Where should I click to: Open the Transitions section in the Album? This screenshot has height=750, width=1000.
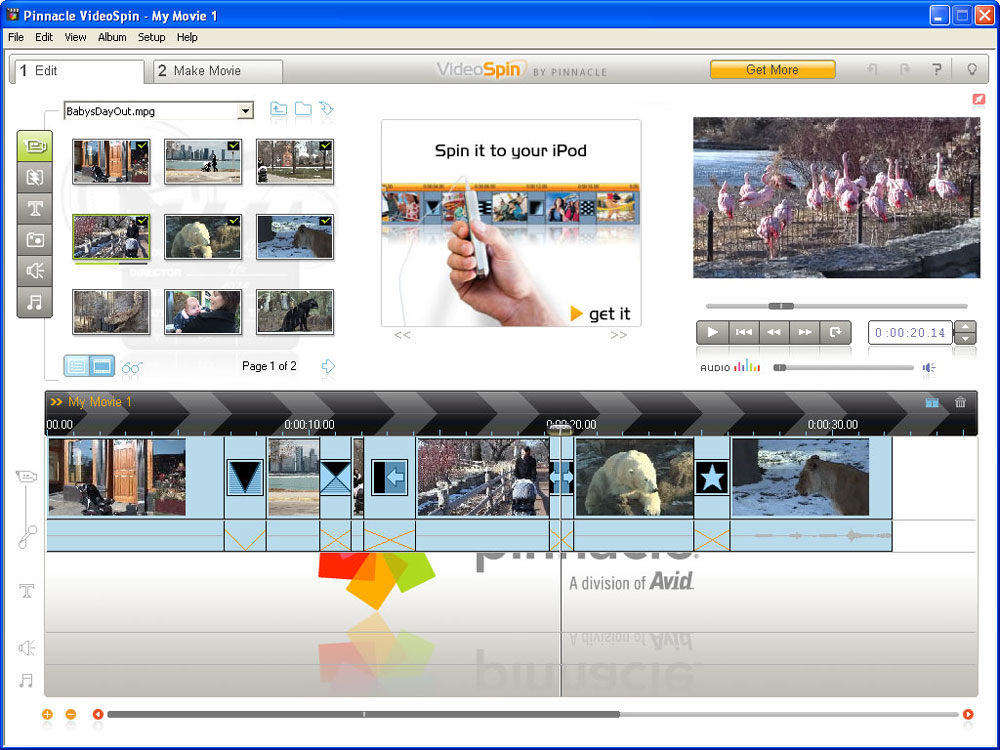tap(35, 177)
